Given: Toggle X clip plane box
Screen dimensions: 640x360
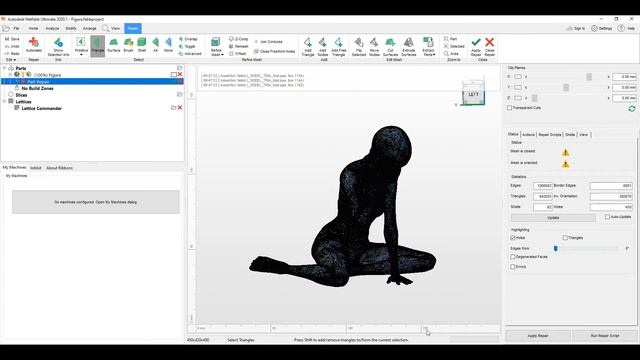Looking at the screenshot, I should [x=518, y=77].
